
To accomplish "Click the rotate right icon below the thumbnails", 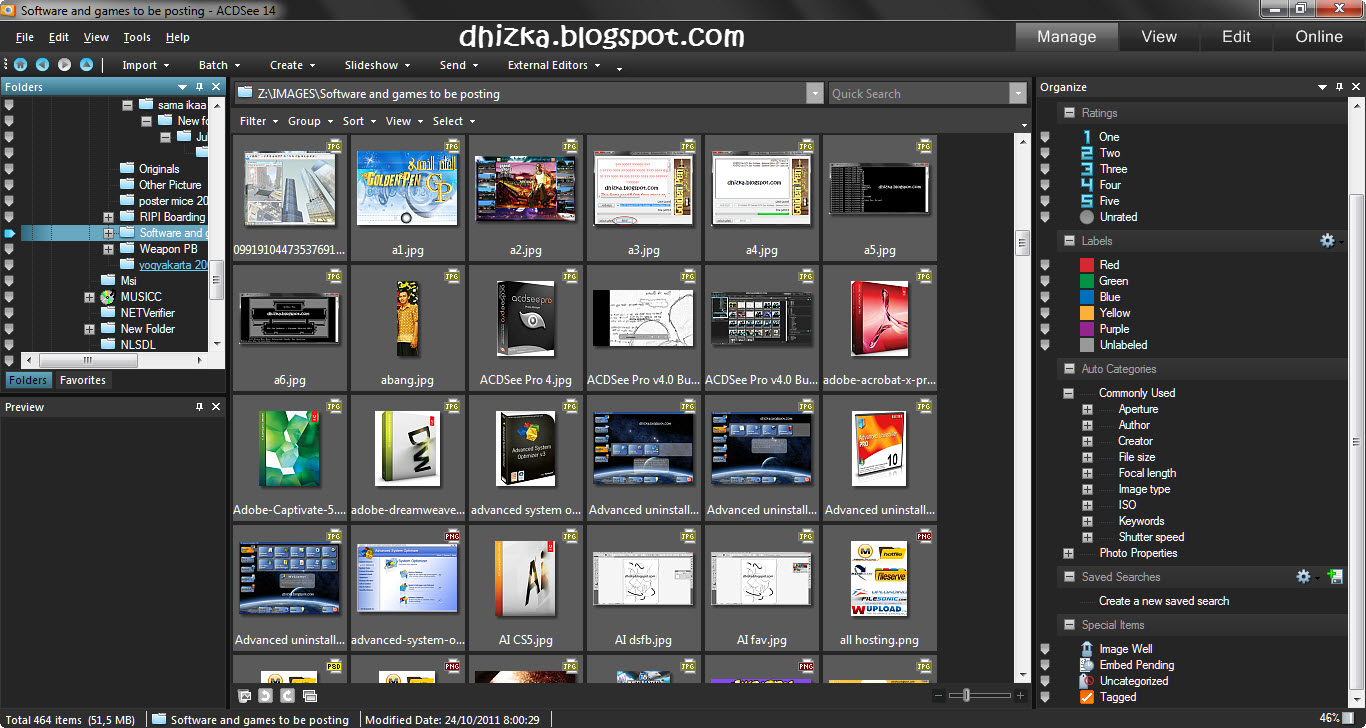I will [x=287, y=695].
